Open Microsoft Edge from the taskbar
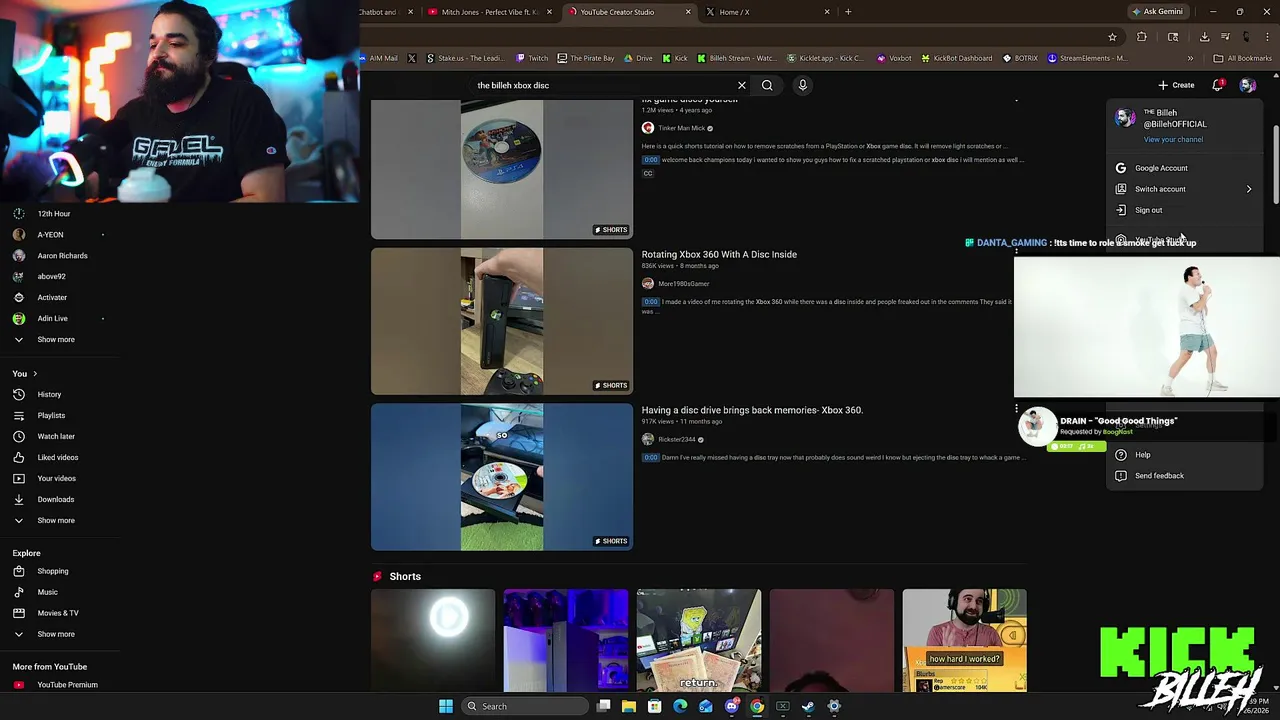 tap(680, 706)
